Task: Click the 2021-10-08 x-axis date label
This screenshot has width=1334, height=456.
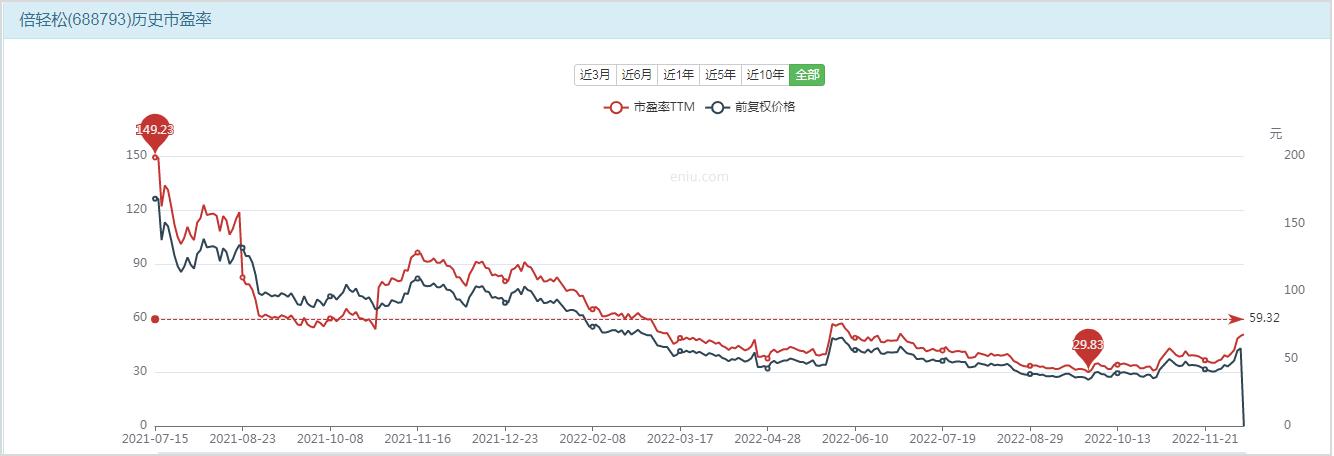Action: click(x=330, y=438)
